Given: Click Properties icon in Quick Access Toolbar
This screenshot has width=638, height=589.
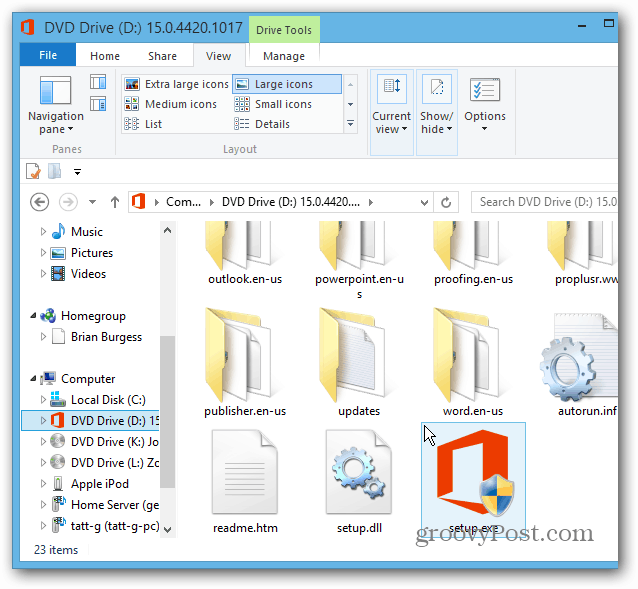Looking at the screenshot, I should pos(33,171).
